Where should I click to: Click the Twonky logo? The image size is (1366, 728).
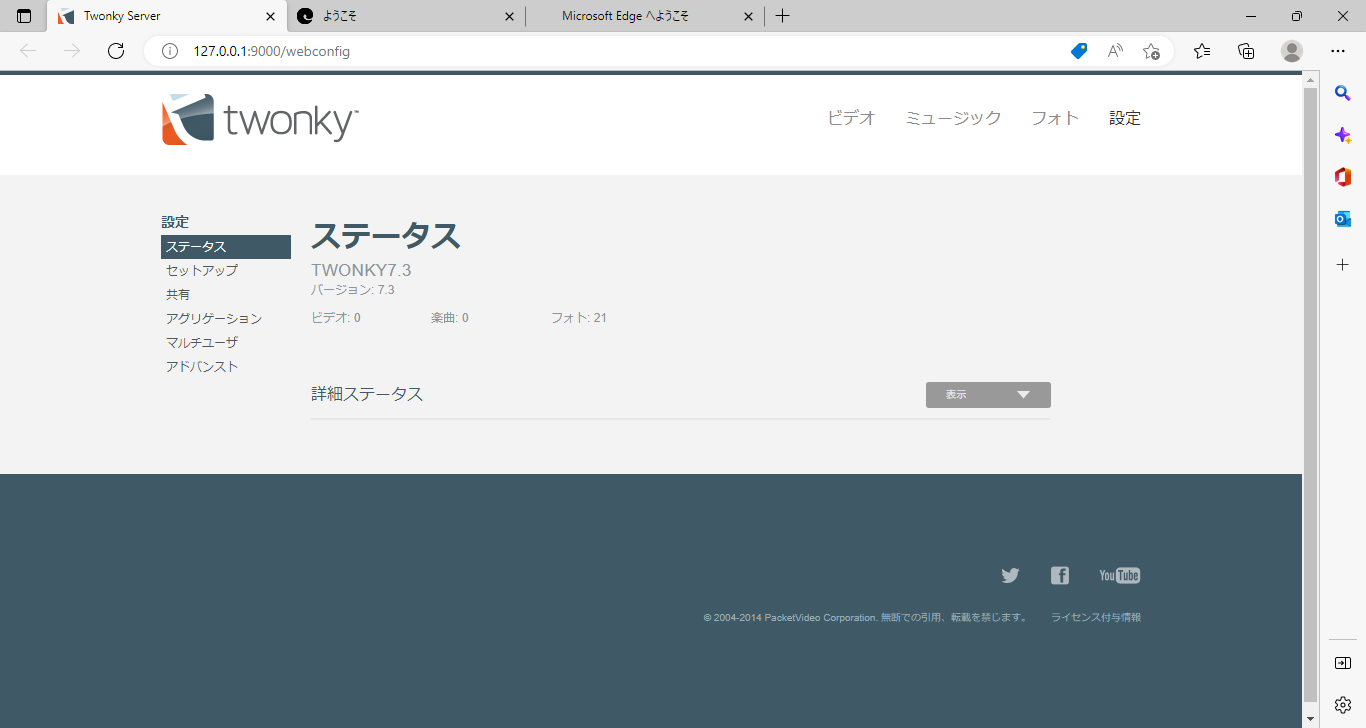[260, 119]
